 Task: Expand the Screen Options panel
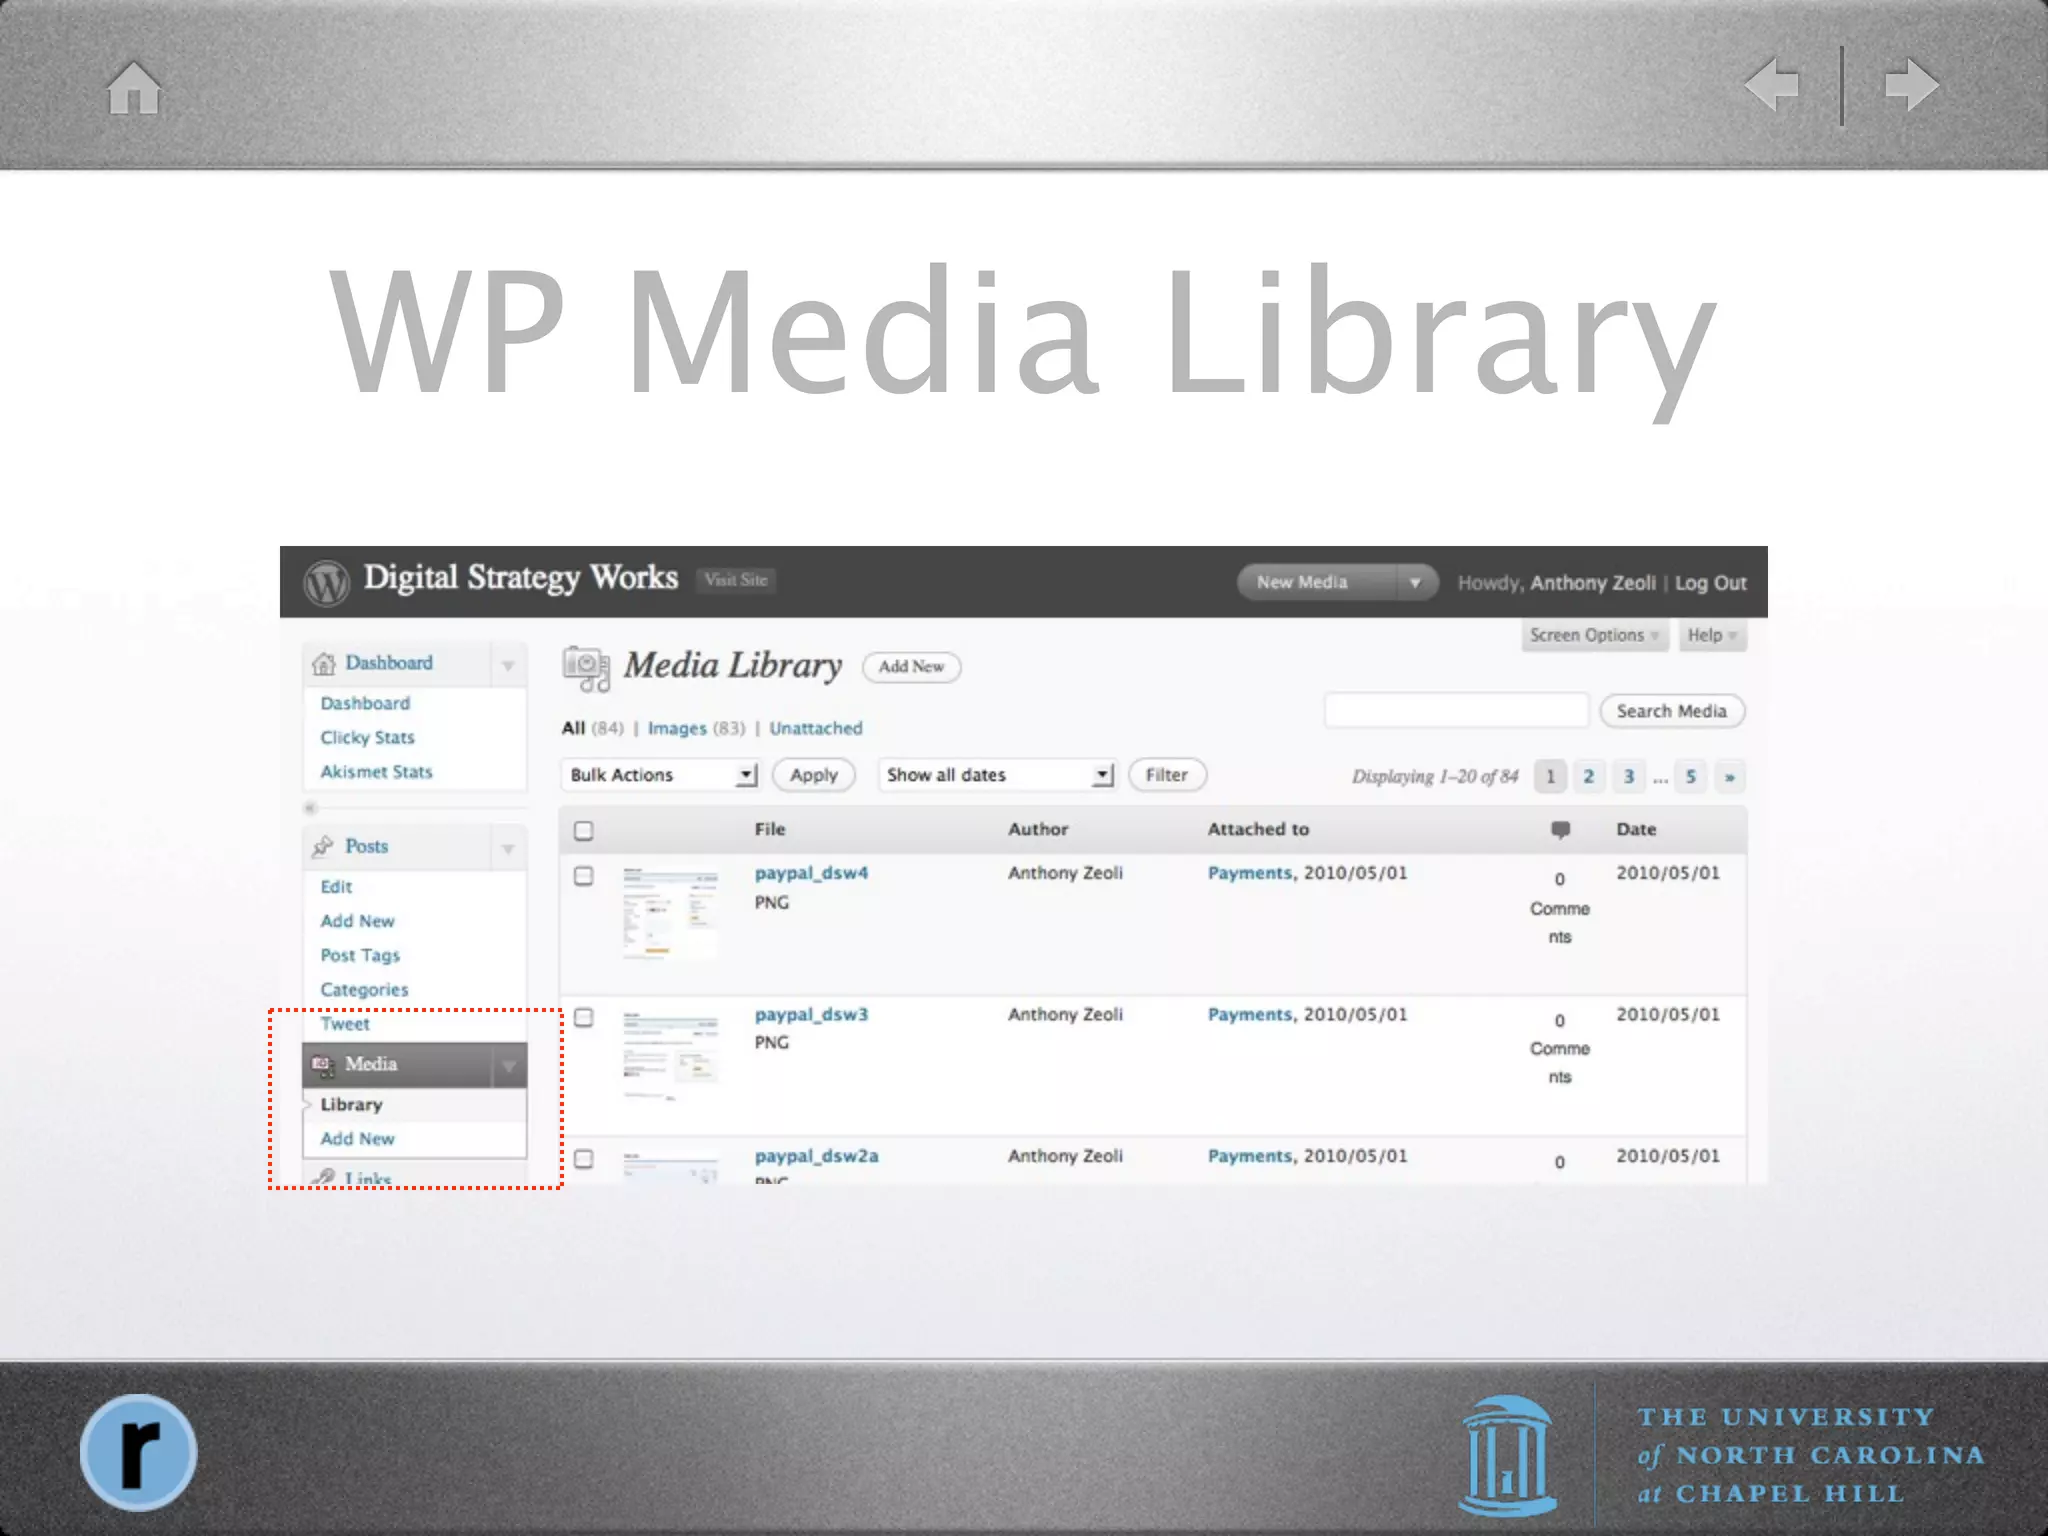[x=1594, y=635]
